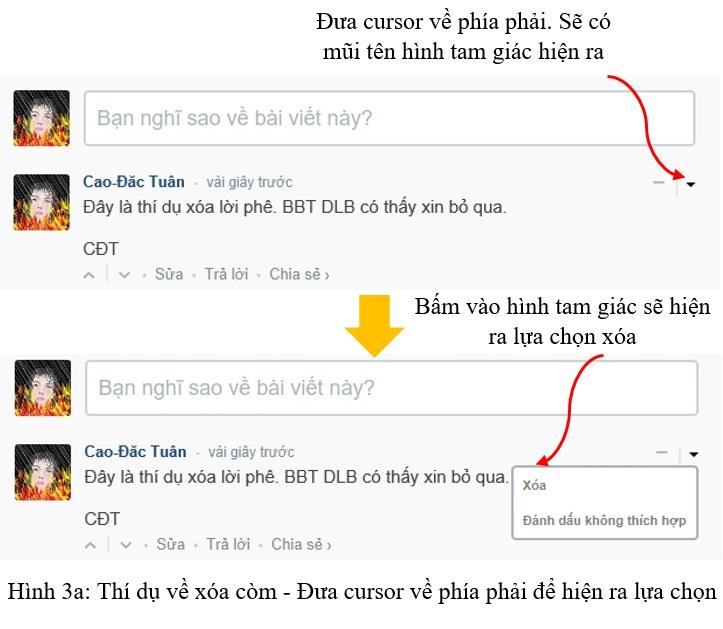The height and width of the screenshot is (629, 723).
Task: Focus the bottom Bạn nghĩ sao input box
Action: (x=391, y=388)
